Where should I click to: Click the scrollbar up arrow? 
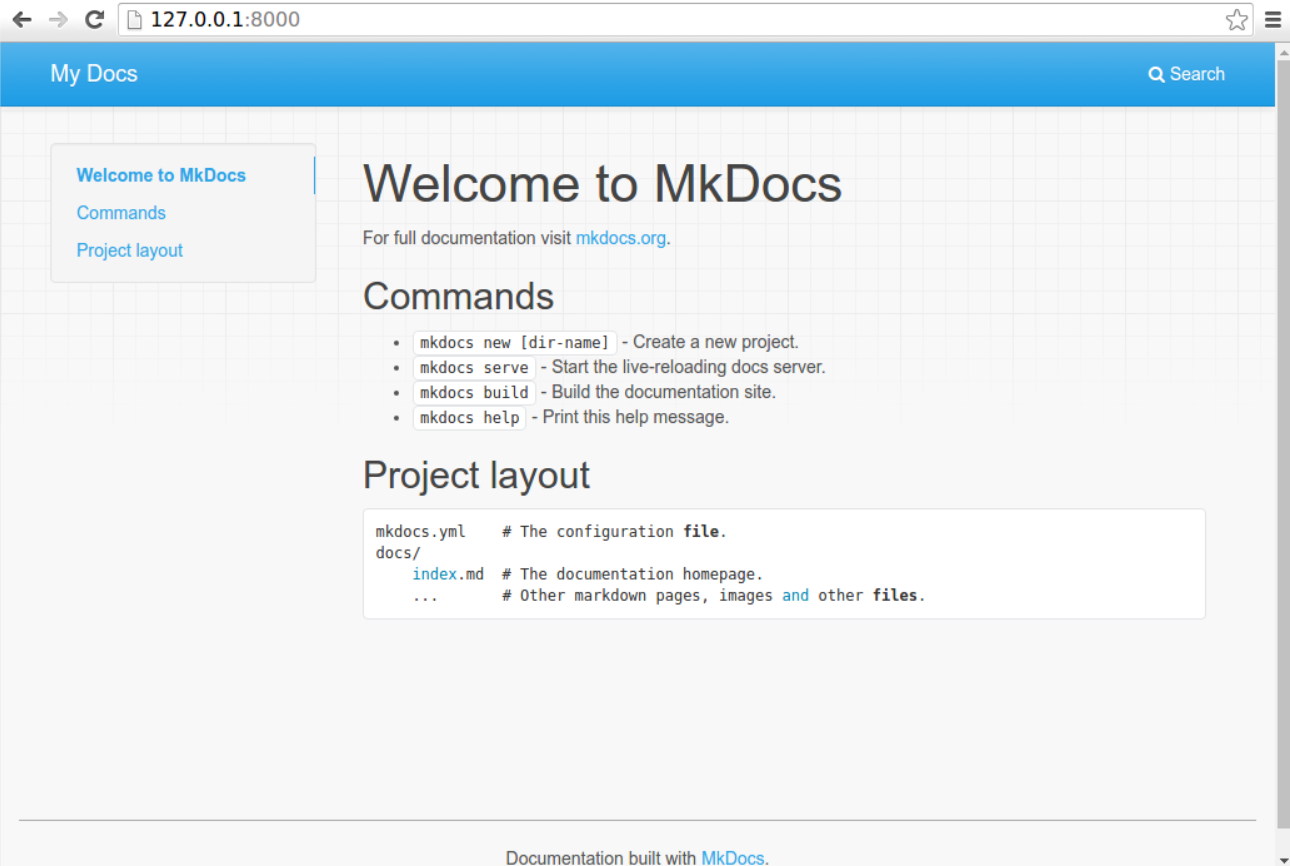point(1283,50)
